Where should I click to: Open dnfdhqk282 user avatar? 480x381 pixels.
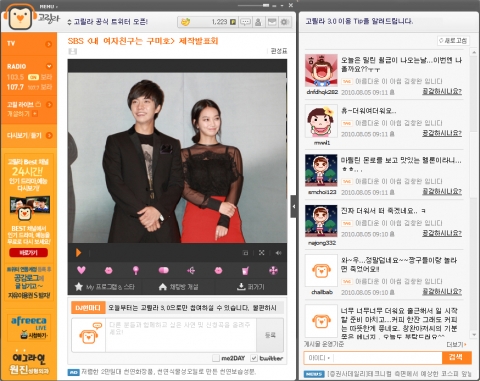tap(321, 70)
